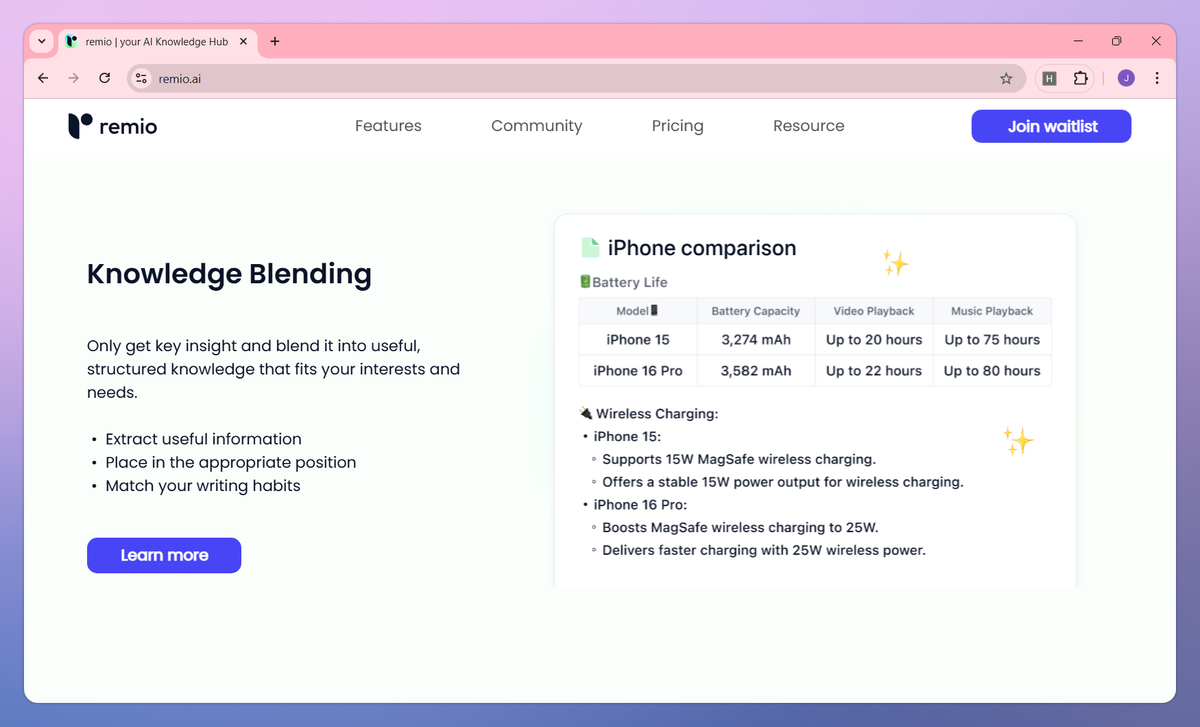Click the Battery Capacity column header
Viewport: 1200px width, 727px height.
756,311
